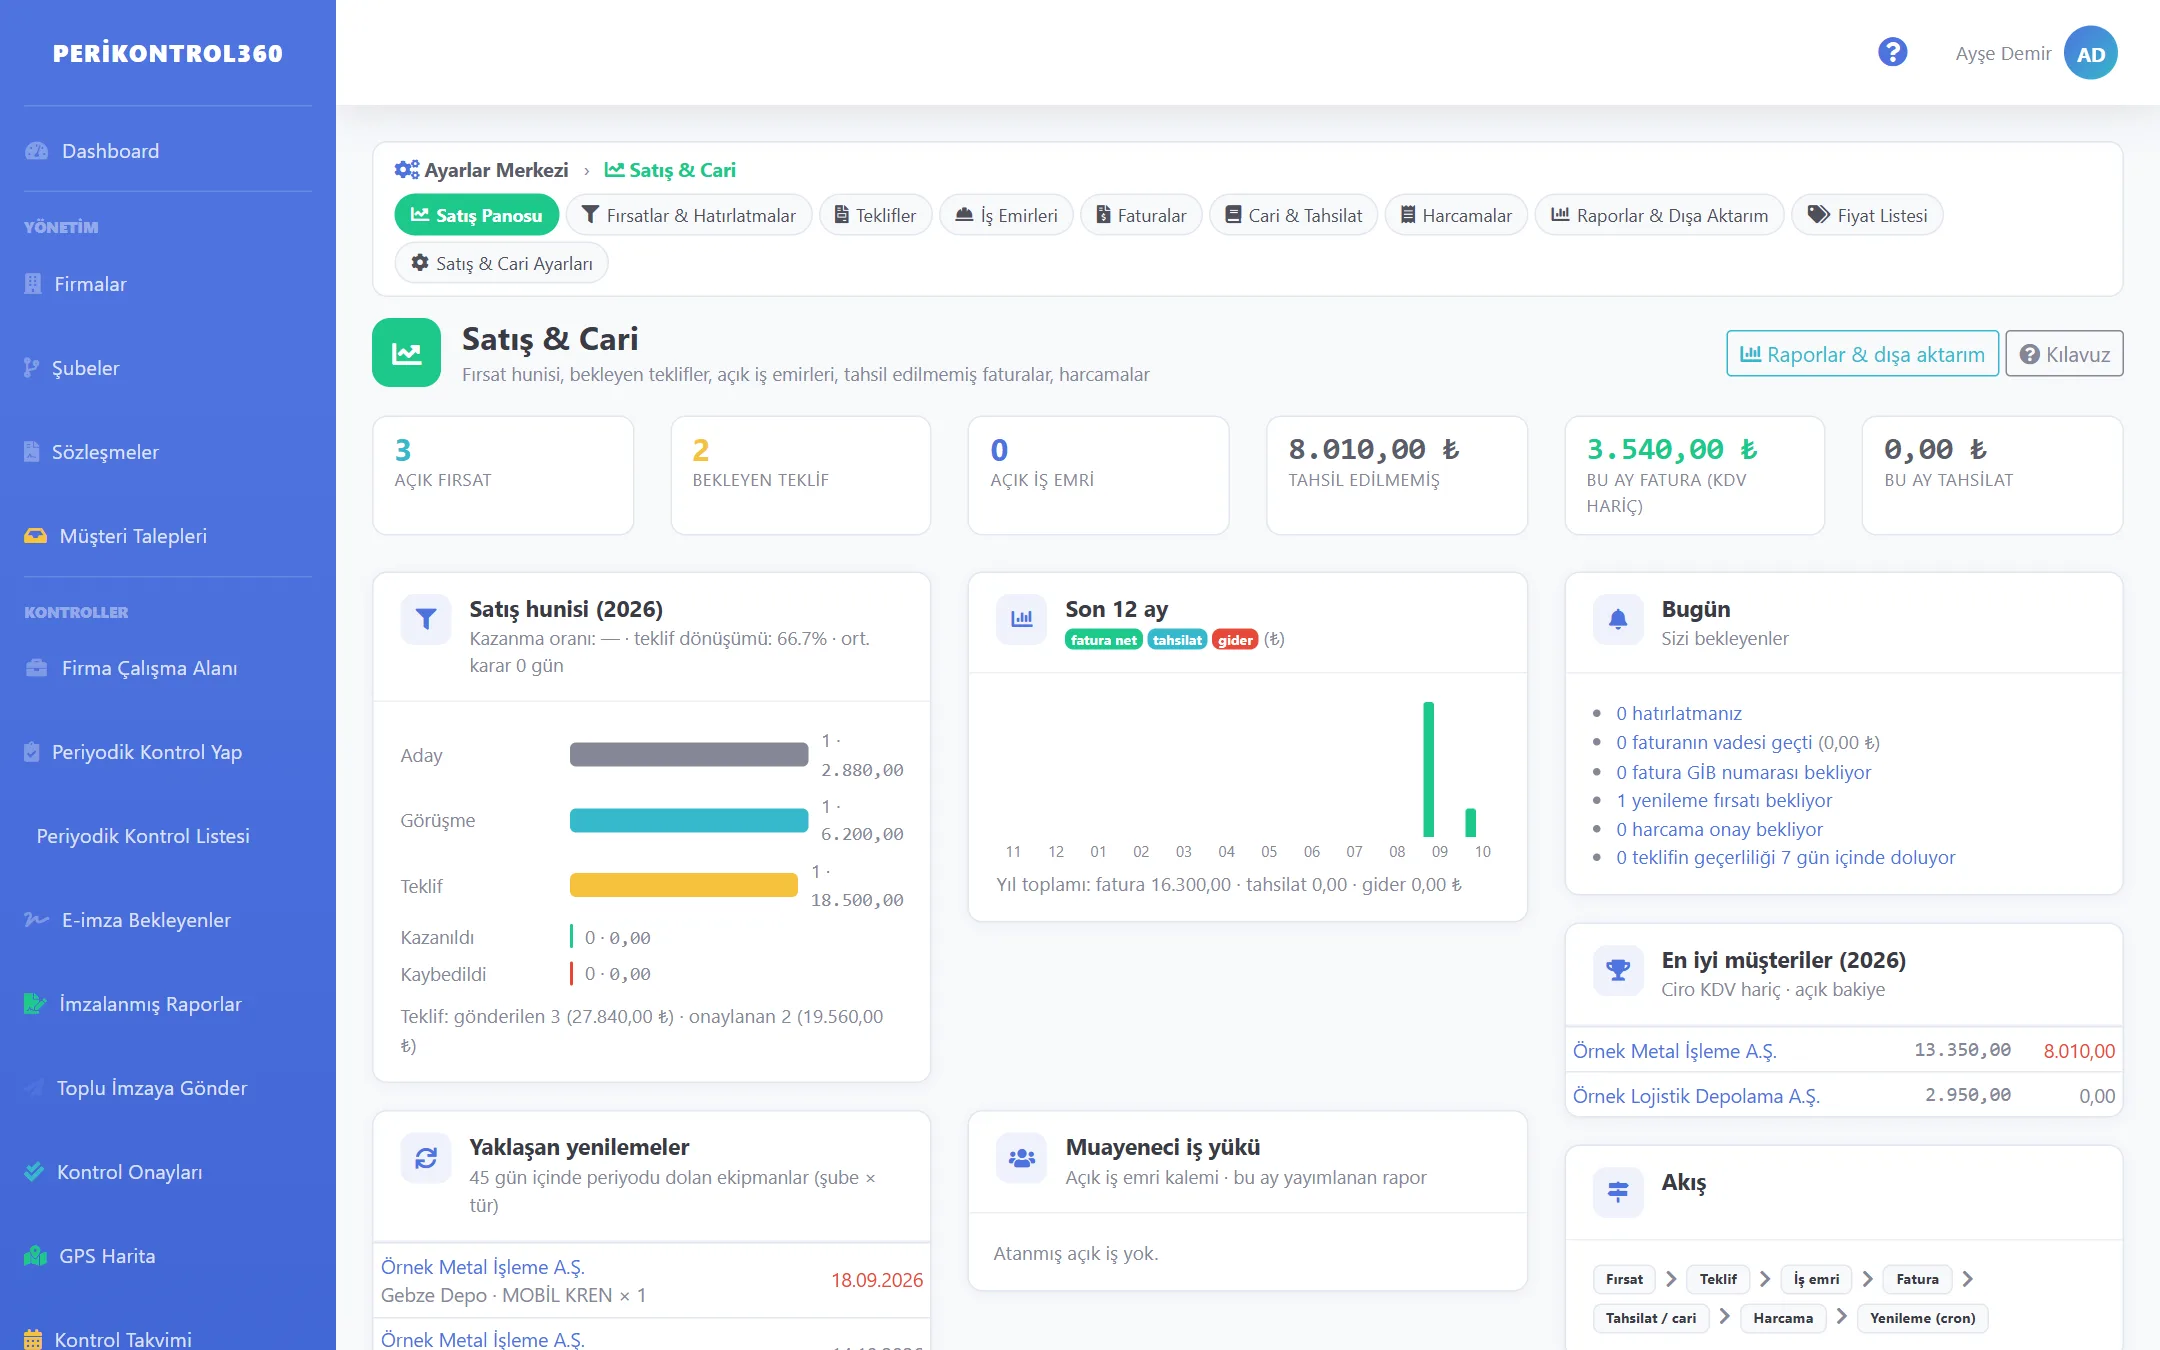Open the 1 yenileme fırsatı bekliyor link
Screen dimensions: 2160x1350
tap(1724, 800)
